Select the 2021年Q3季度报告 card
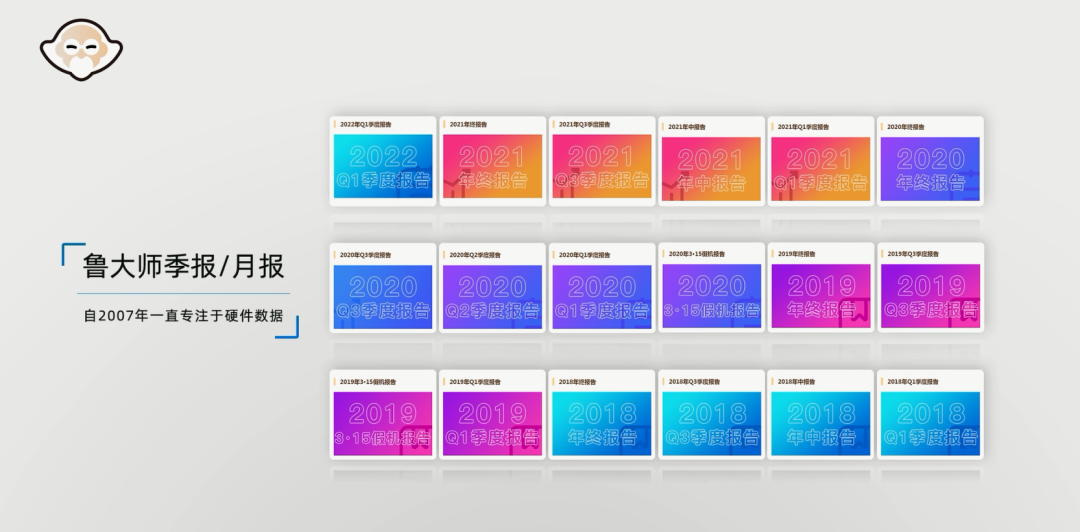This screenshot has height=532, width=1080. [x=602, y=161]
